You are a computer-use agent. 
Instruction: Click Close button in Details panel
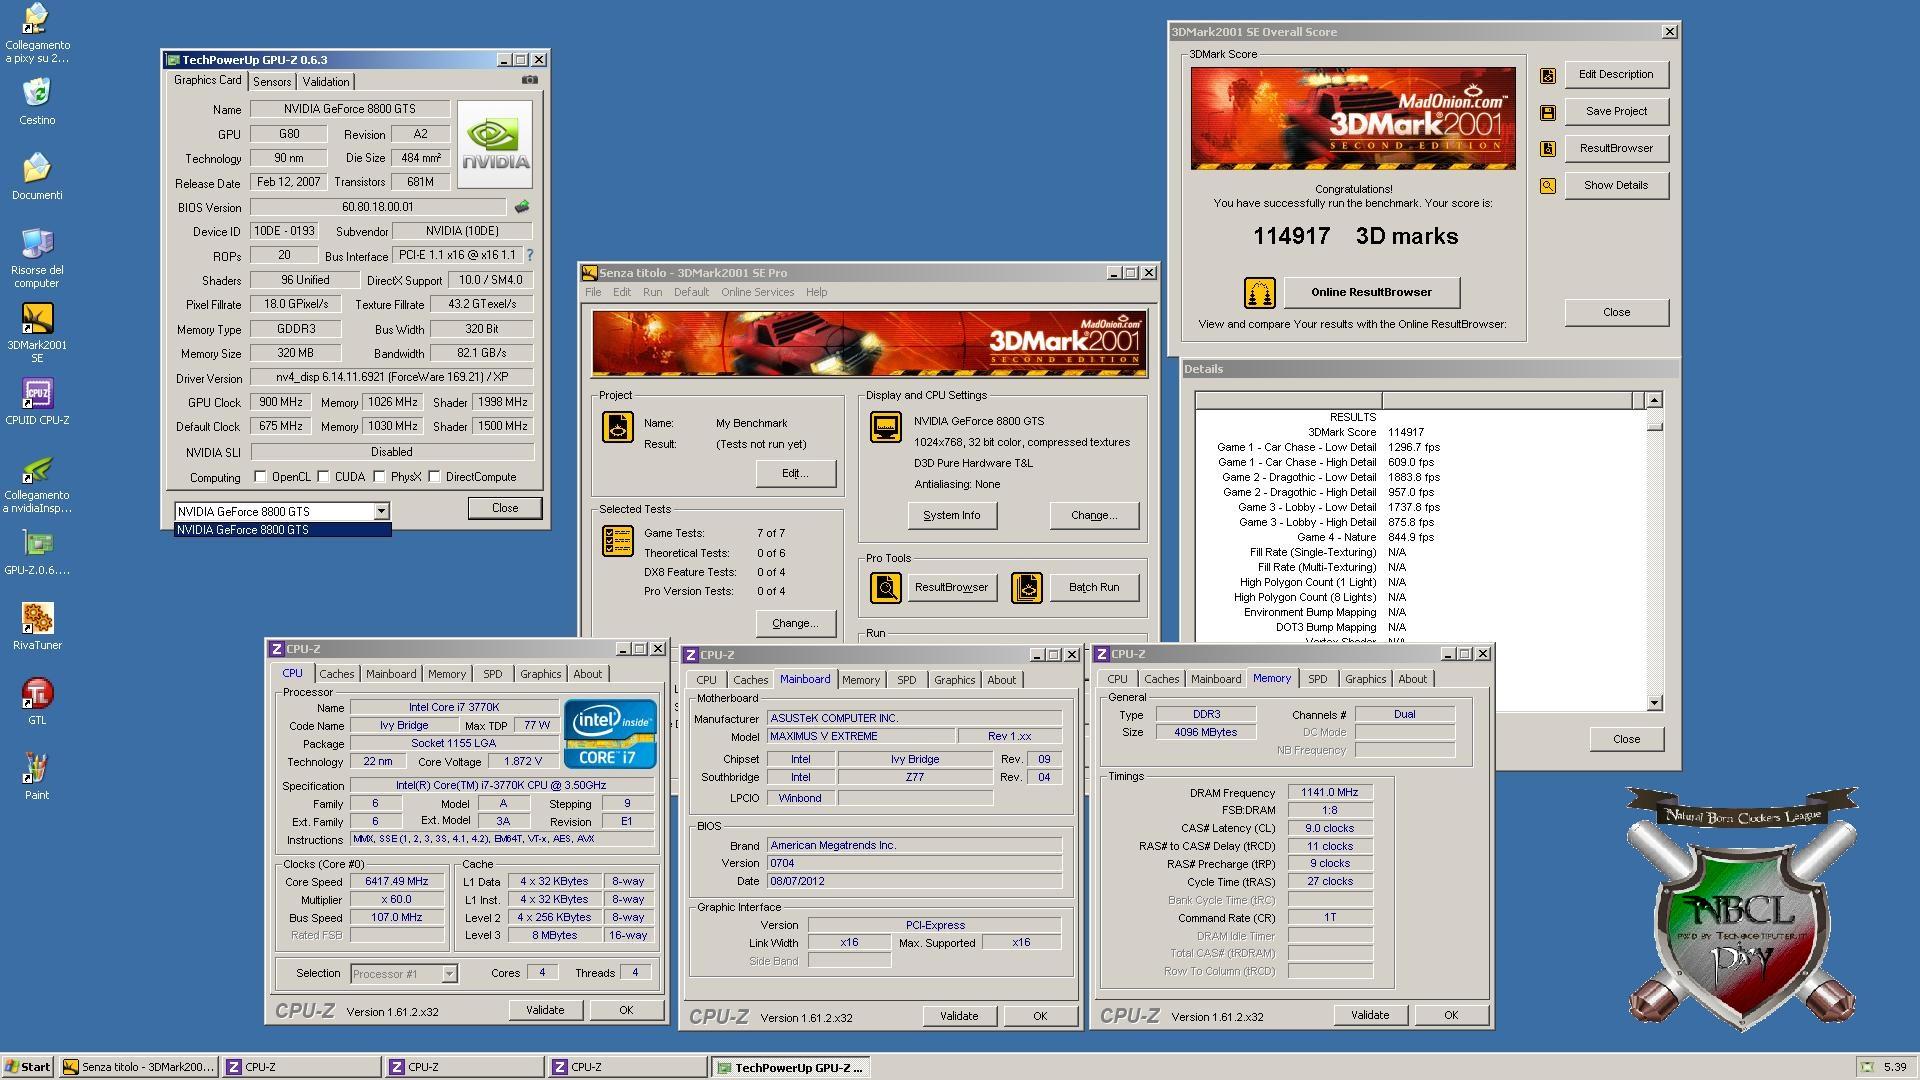coord(1626,740)
